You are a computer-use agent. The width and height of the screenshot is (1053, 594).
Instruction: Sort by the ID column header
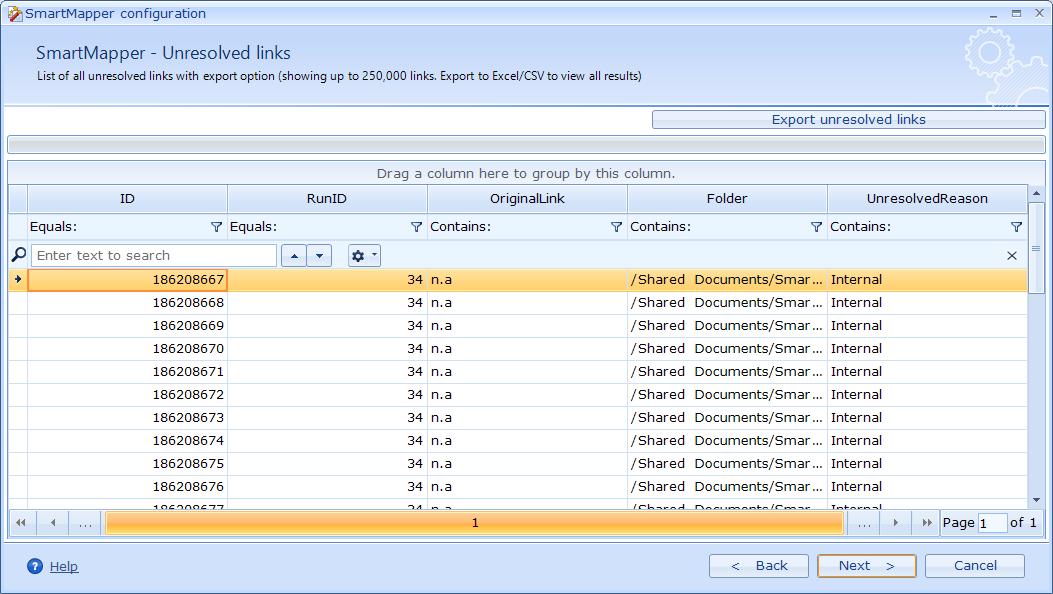click(127, 199)
